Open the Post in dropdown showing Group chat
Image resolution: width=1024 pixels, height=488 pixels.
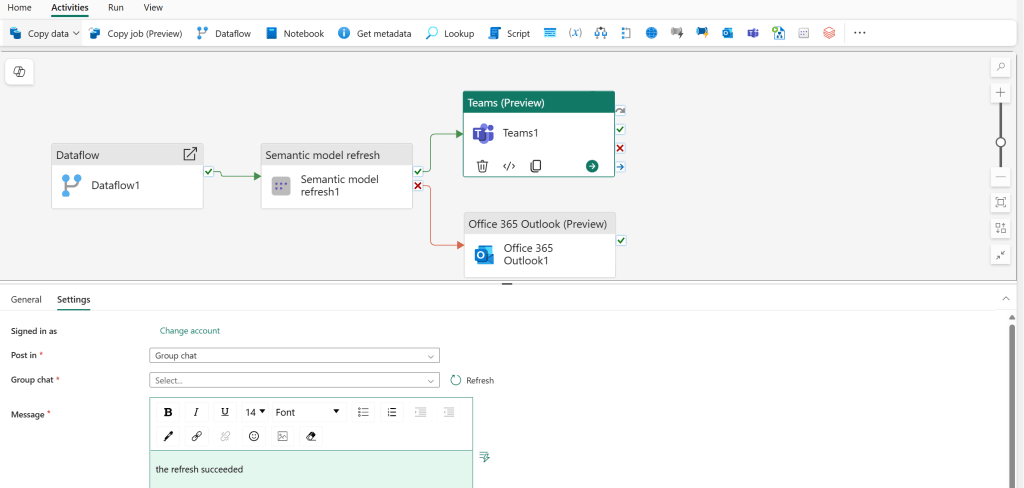point(295,355)
